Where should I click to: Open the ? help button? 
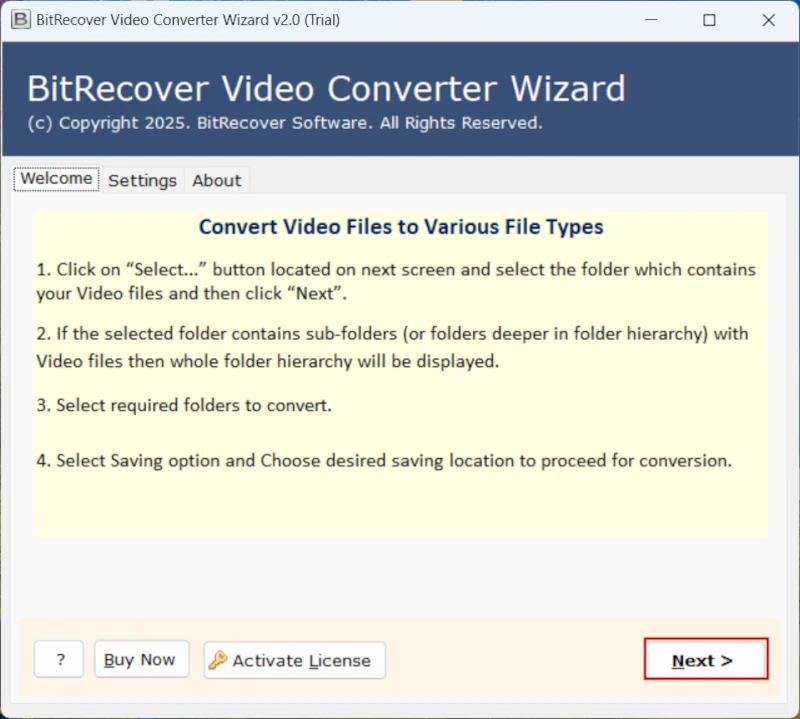[59, 659]
